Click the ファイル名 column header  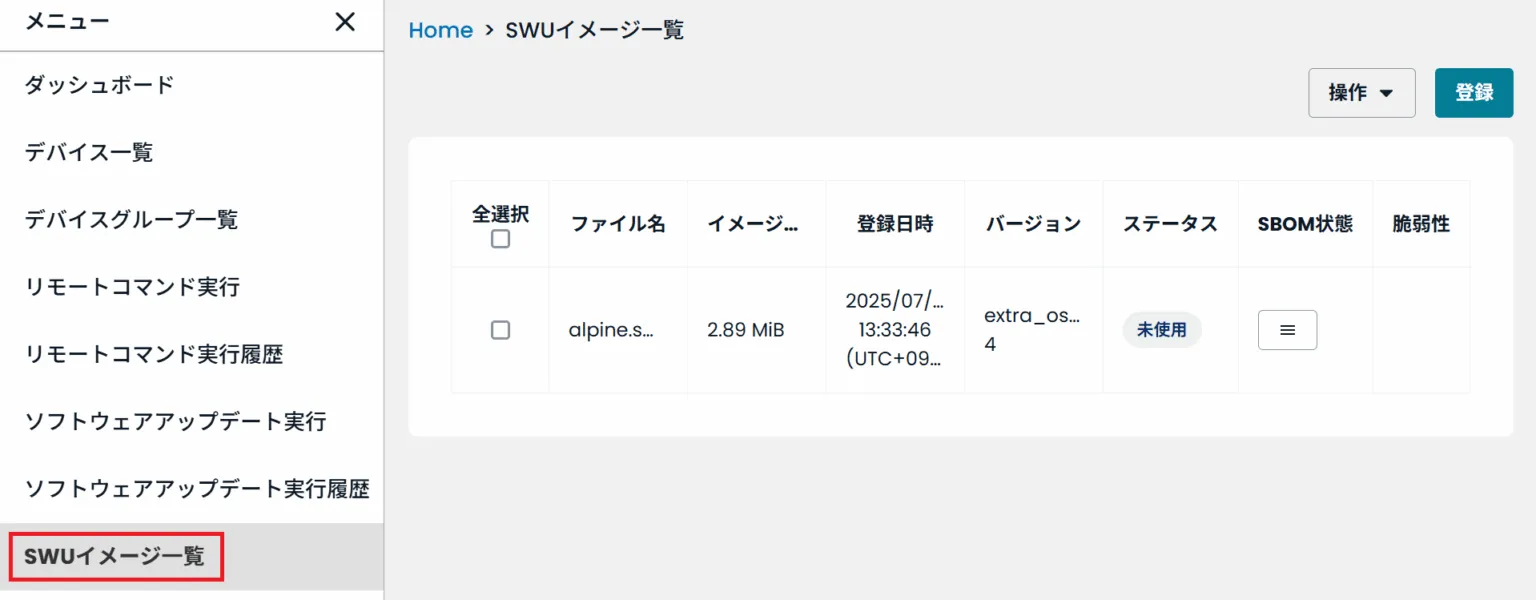tap(617, 224)
